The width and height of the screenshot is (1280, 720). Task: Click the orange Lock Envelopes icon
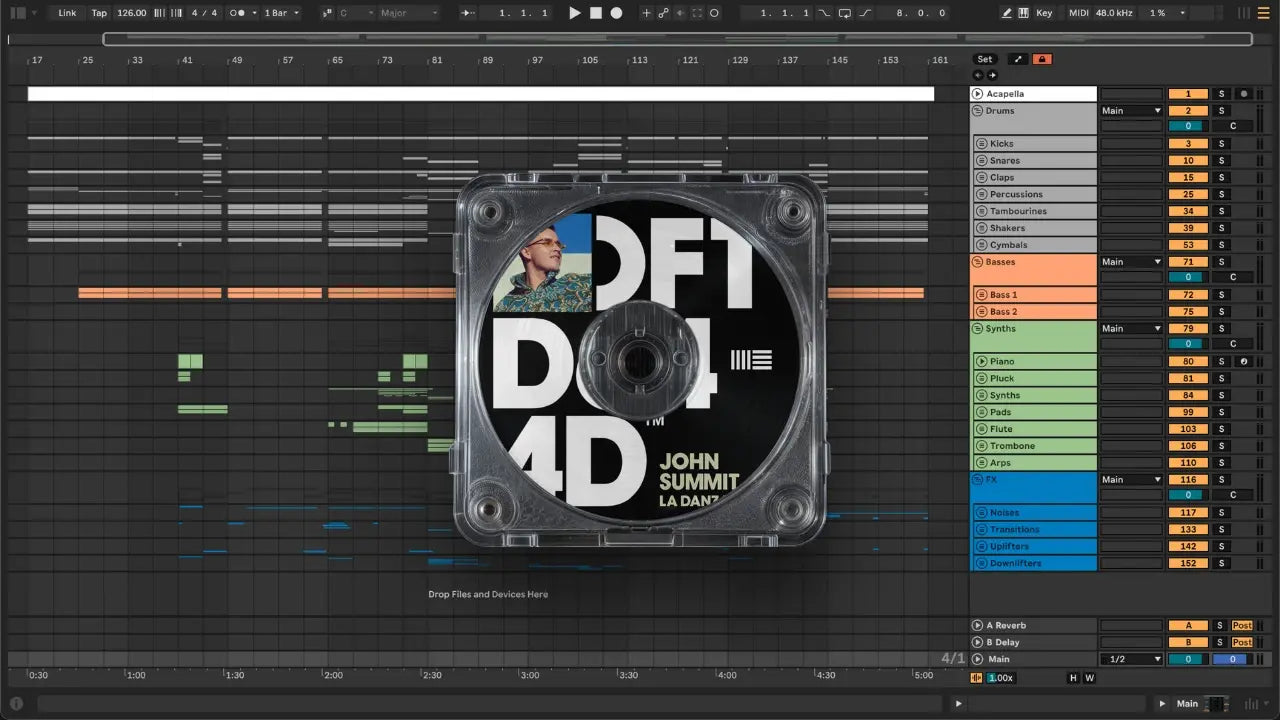pos(1042,59)
